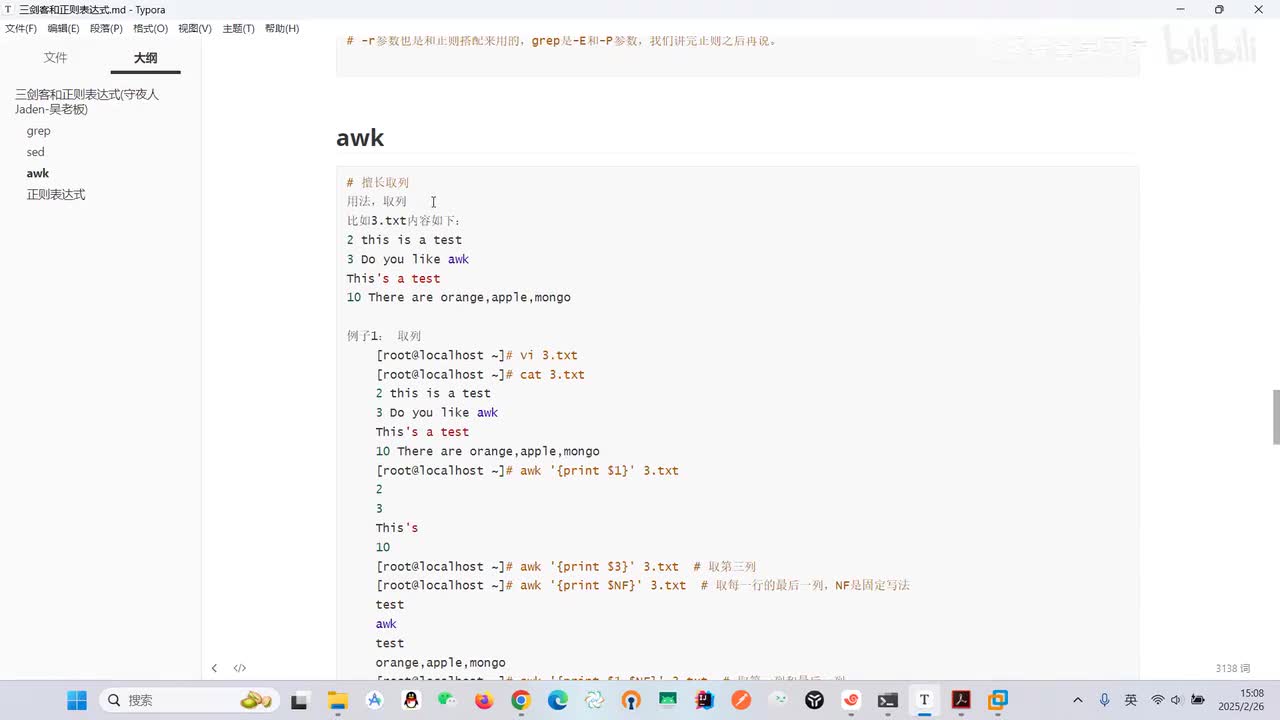Click the text '10 There are orange,apple,mongo' first occurrence
The image size is (1280, 720).
coord(459,297)
